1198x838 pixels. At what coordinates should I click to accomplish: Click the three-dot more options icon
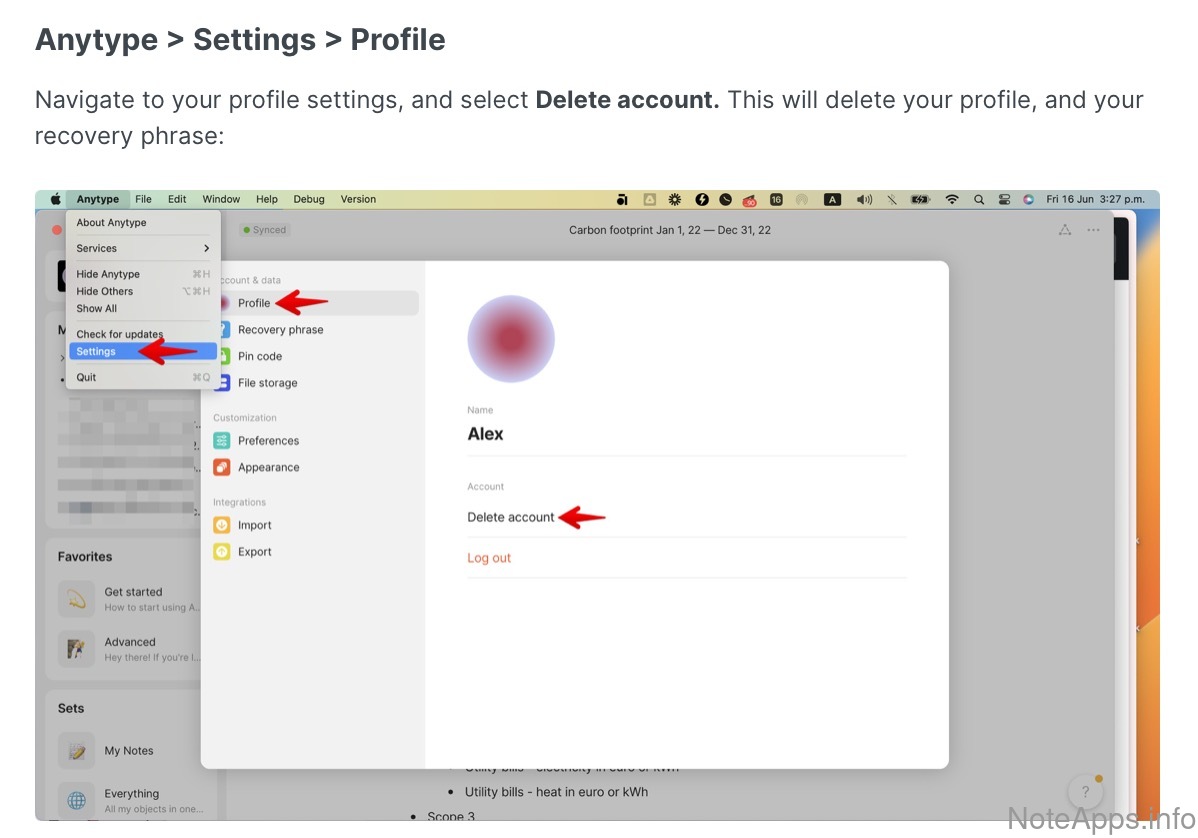(1093, 230)
